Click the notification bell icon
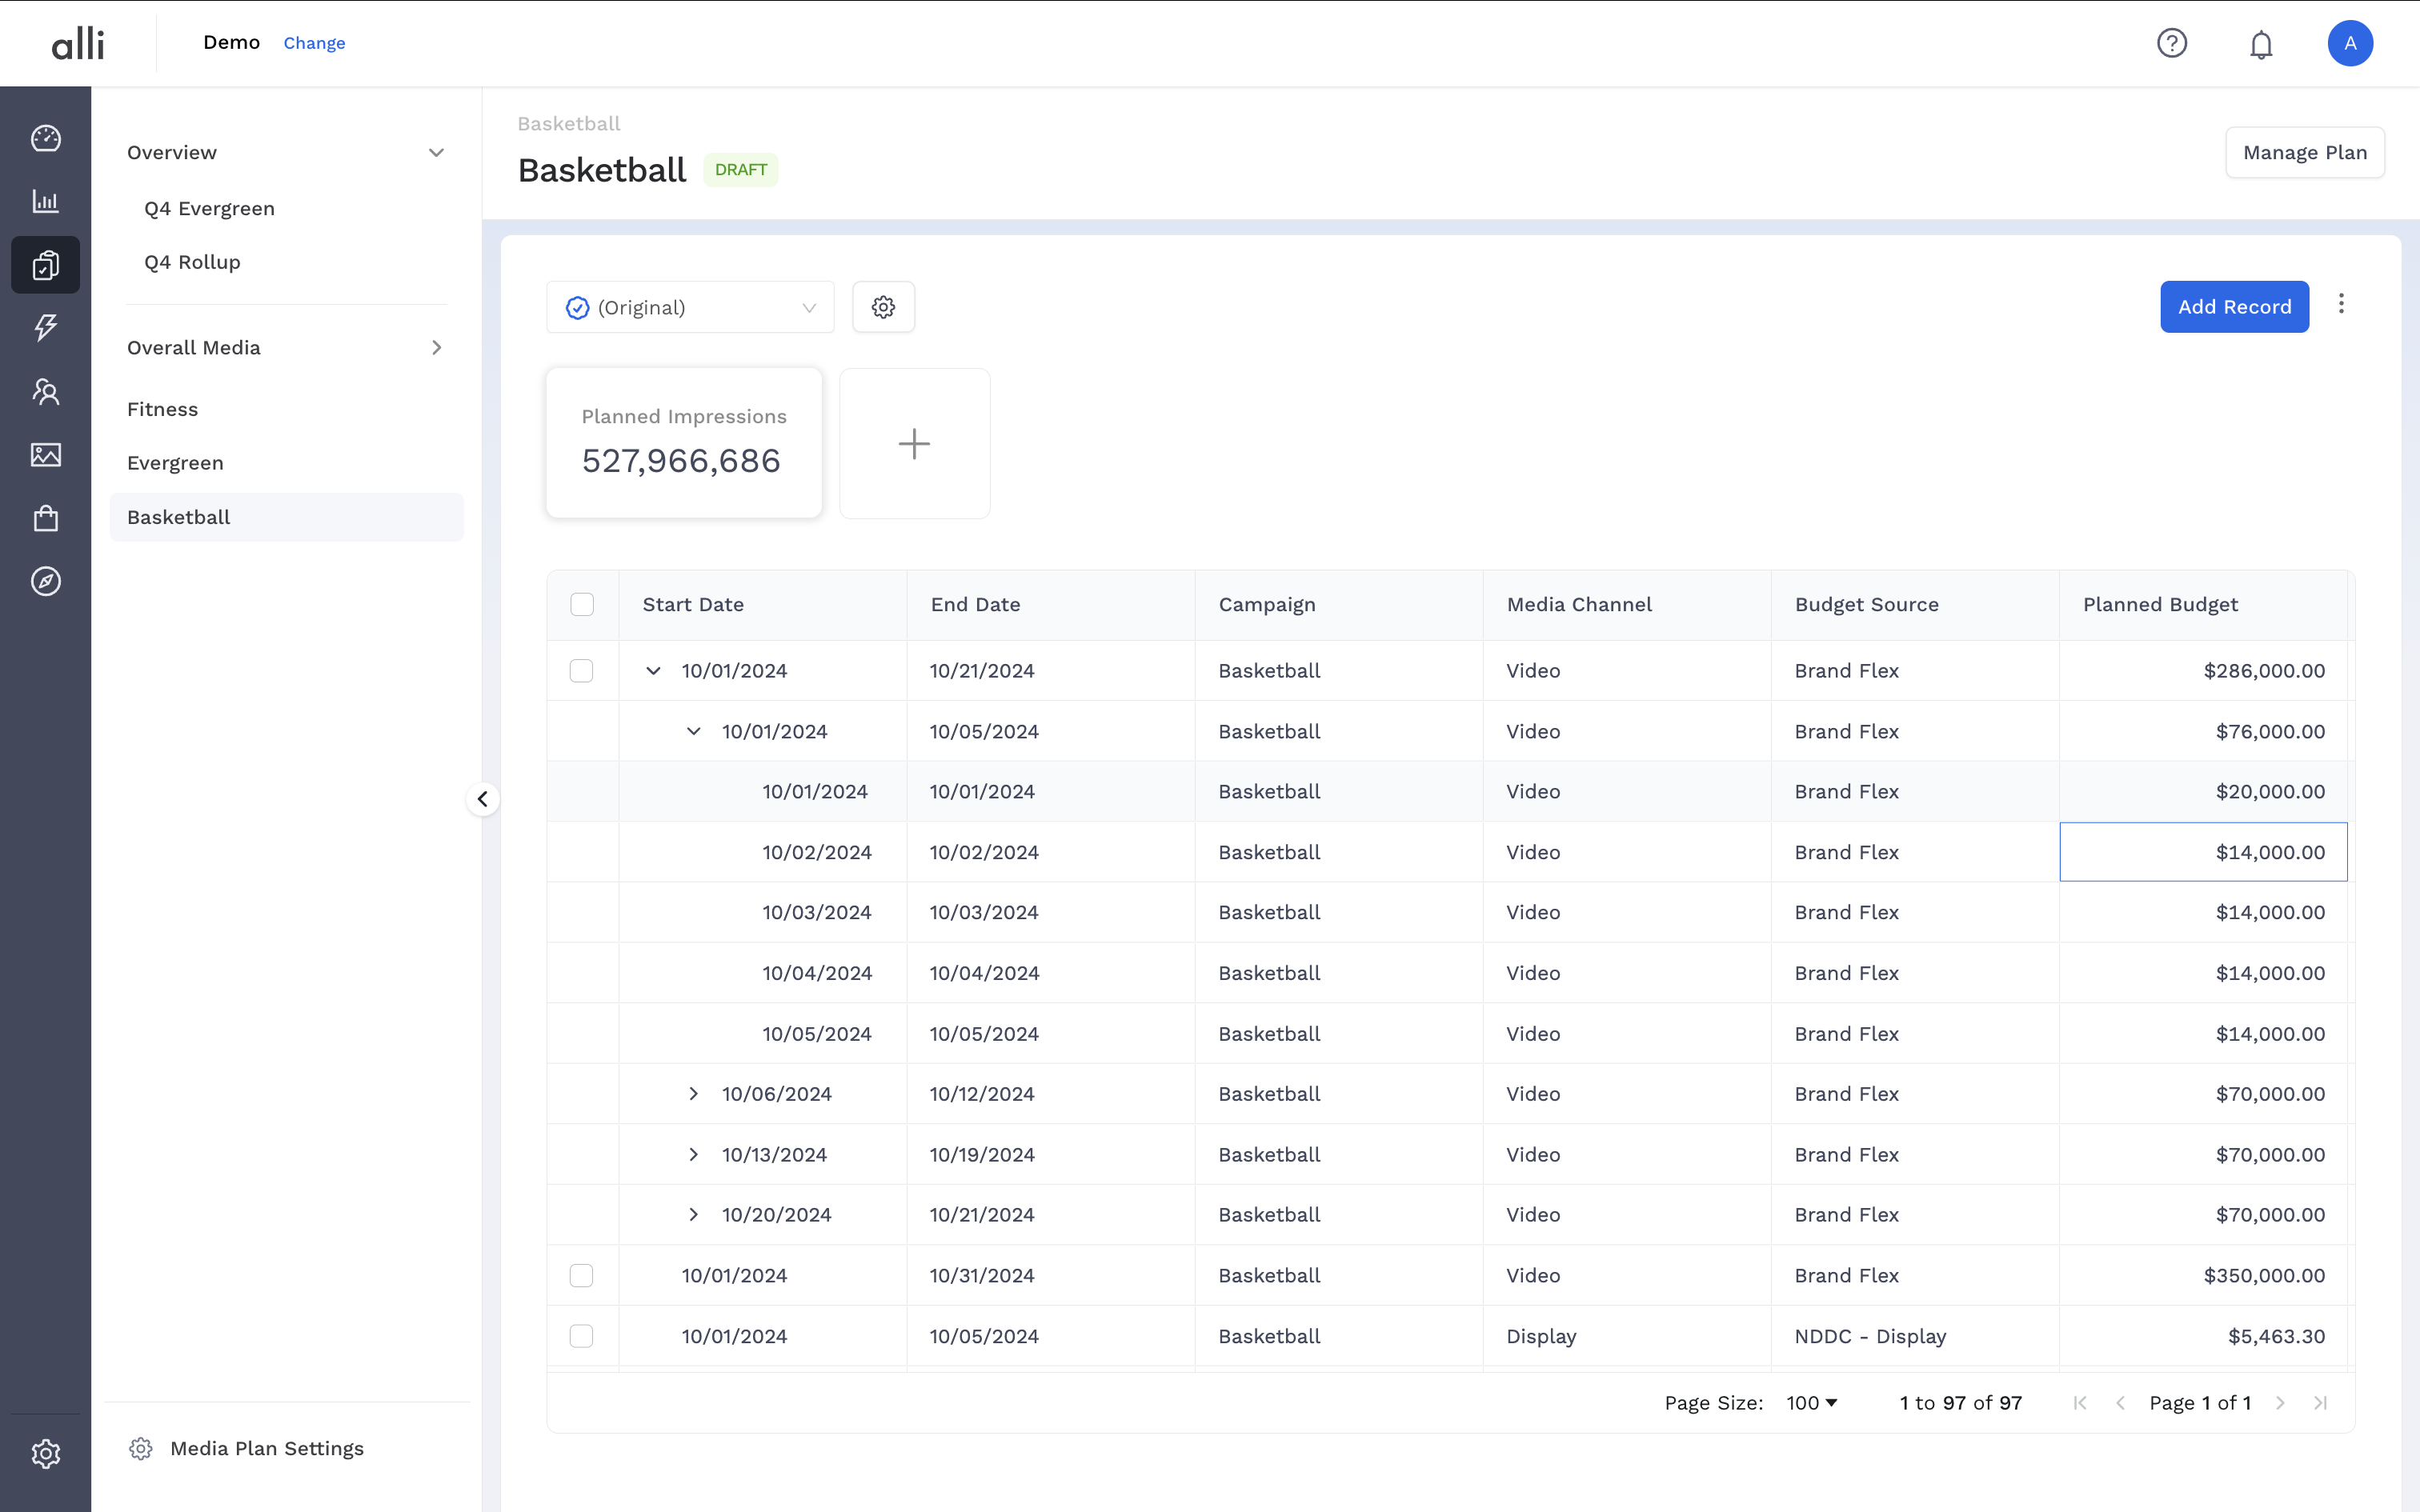The image size is (2420, 1512). (x=2261, y=44)
